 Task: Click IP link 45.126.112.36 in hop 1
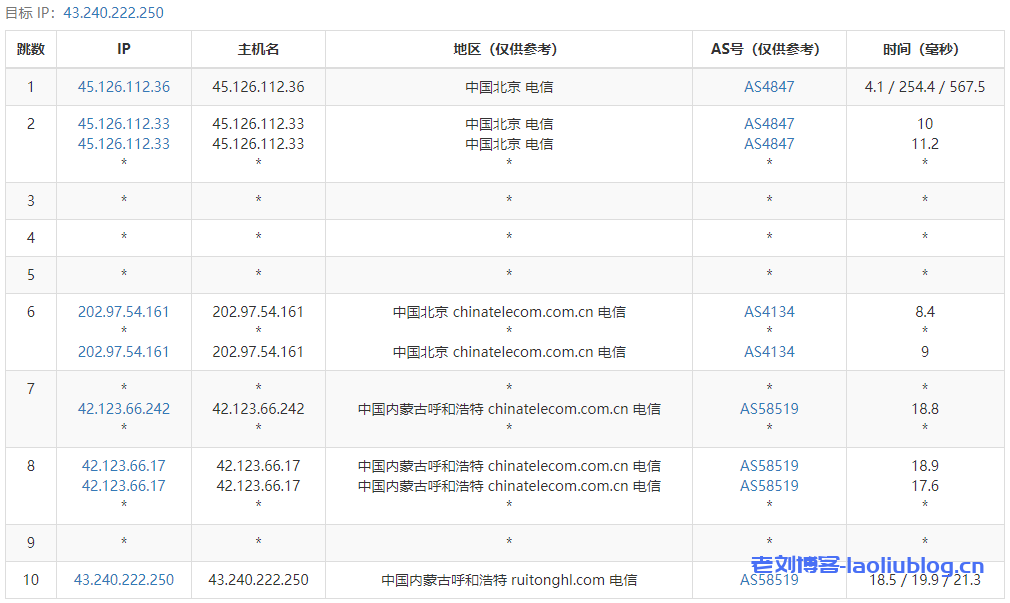point(124,87)
